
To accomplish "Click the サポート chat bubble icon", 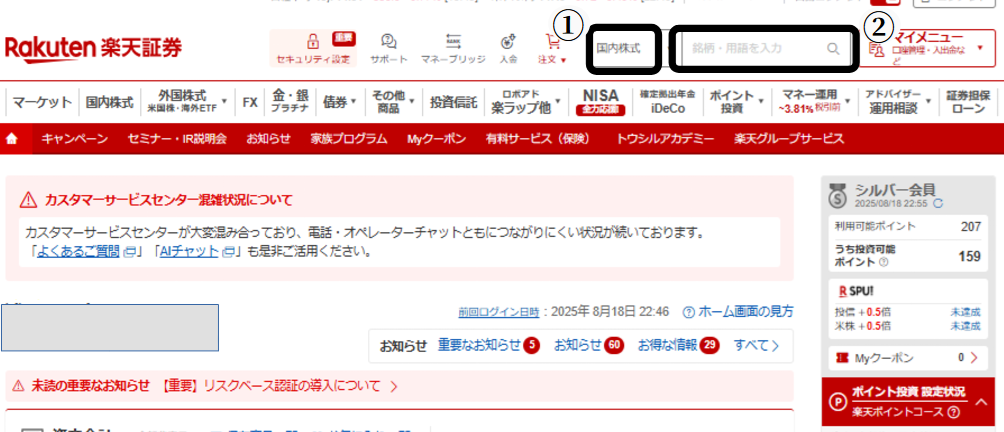I will (388, 42).
